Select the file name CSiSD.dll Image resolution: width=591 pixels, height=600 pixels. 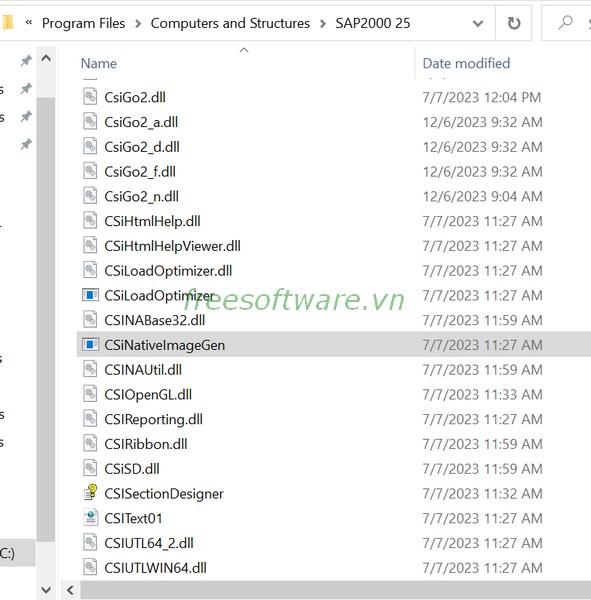pos(132,469)
